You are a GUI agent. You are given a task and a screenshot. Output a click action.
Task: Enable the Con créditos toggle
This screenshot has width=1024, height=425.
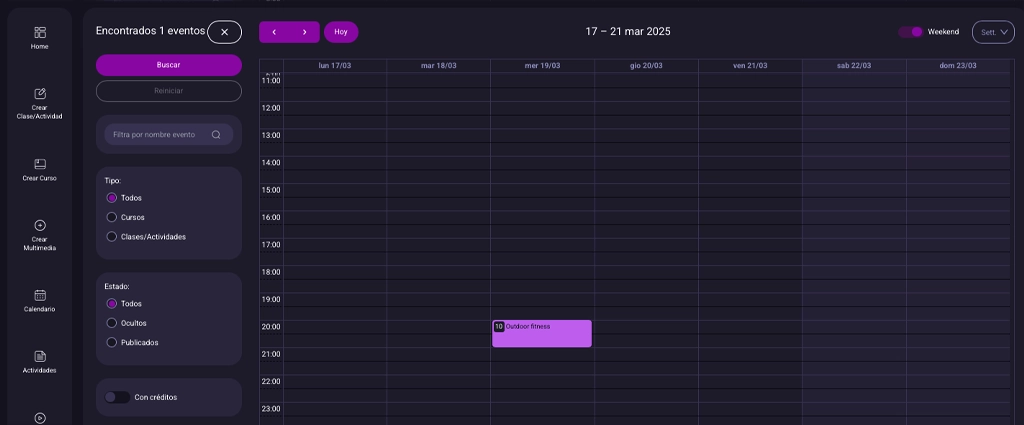[117, 397]
